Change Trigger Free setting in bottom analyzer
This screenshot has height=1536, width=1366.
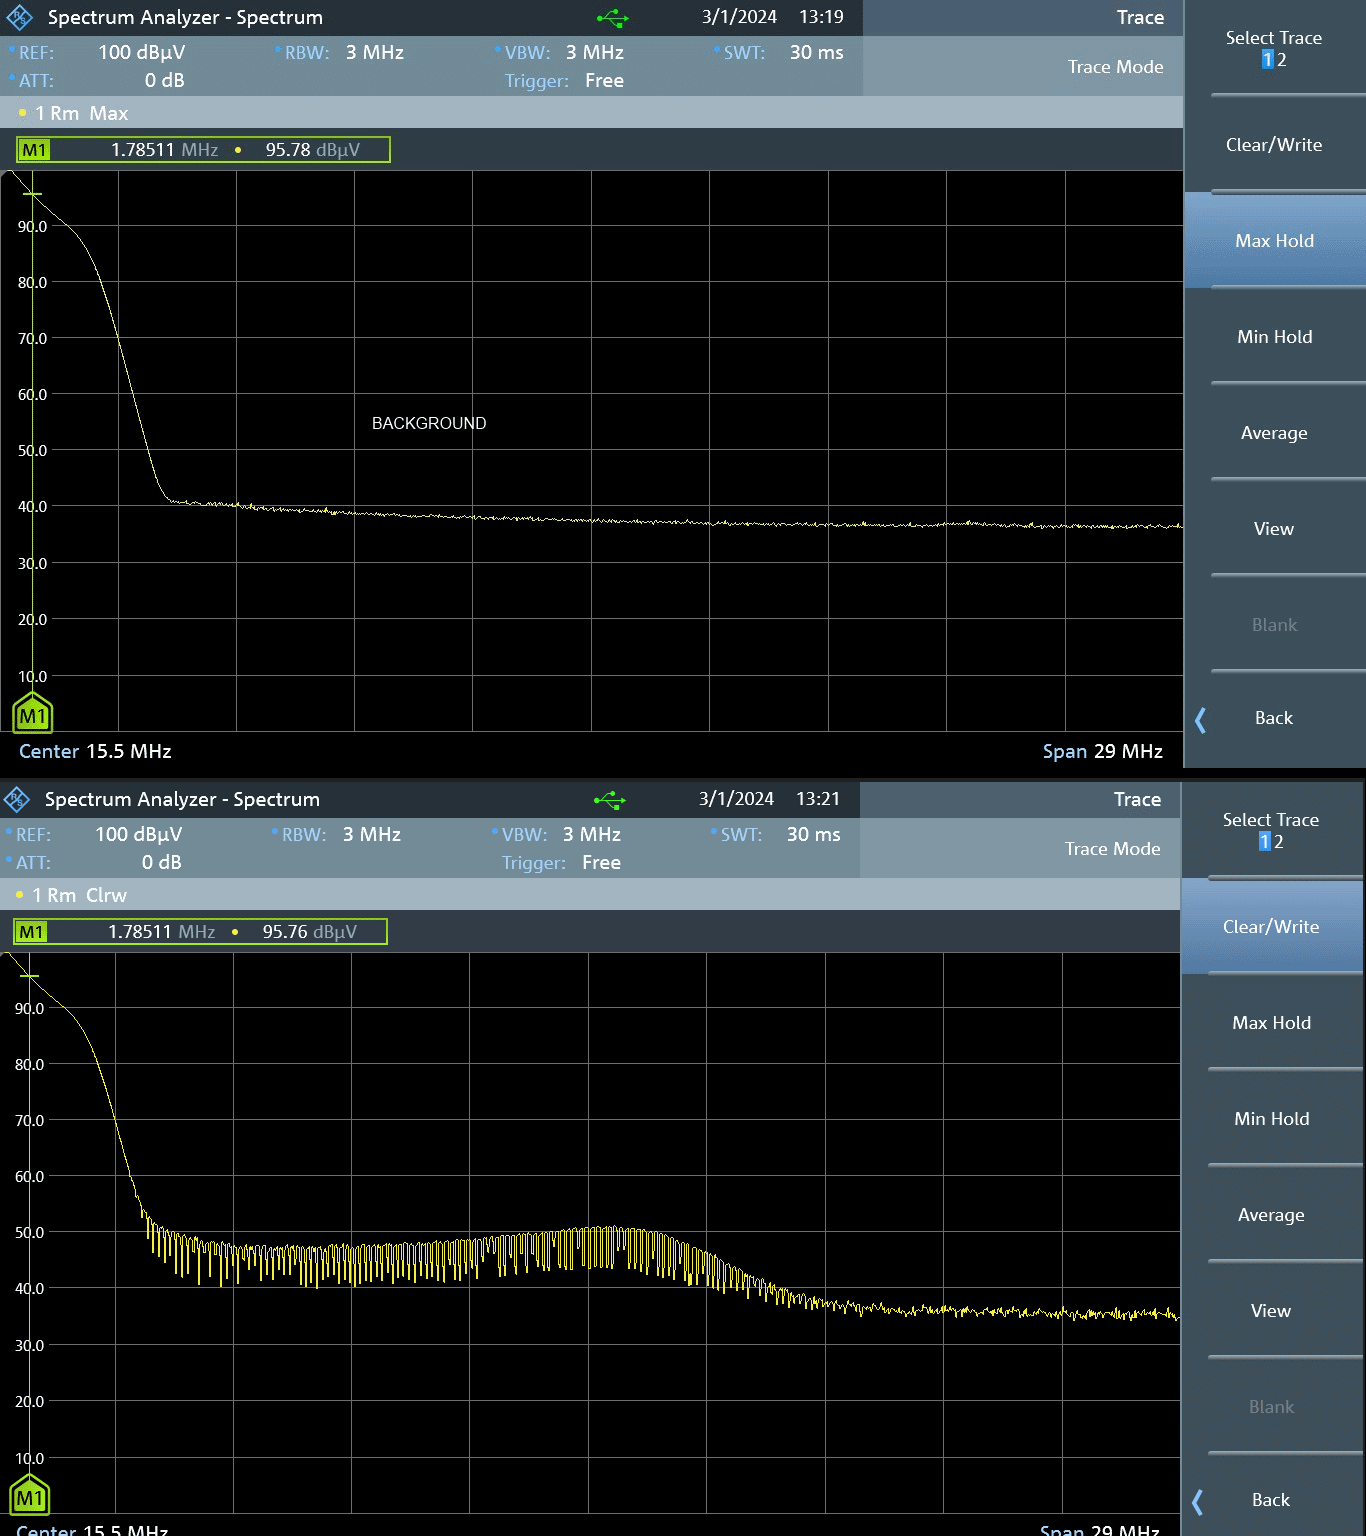click(601, 863)
